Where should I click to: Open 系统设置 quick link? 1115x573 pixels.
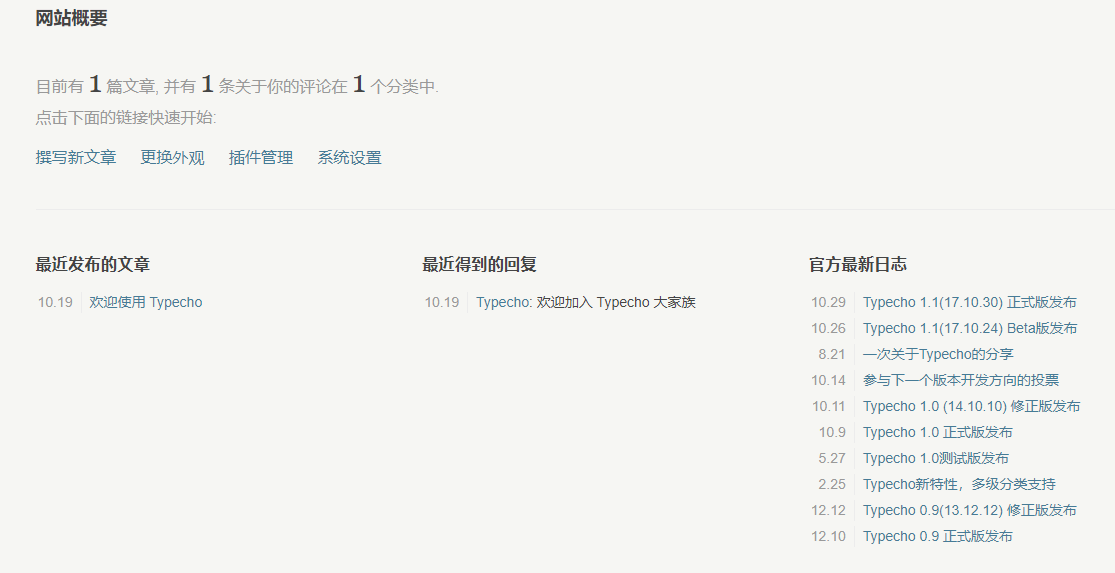tap(349, 158)
